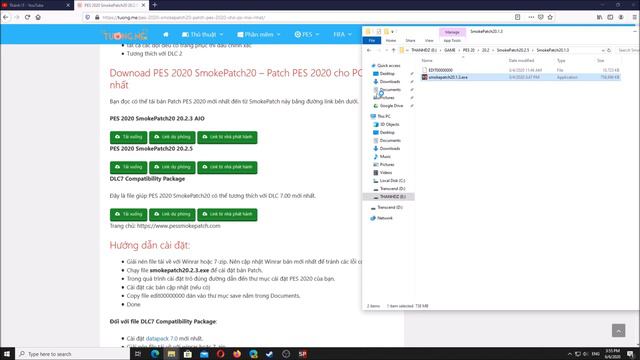Open a new browser tab with plus

tap(155, 5)
